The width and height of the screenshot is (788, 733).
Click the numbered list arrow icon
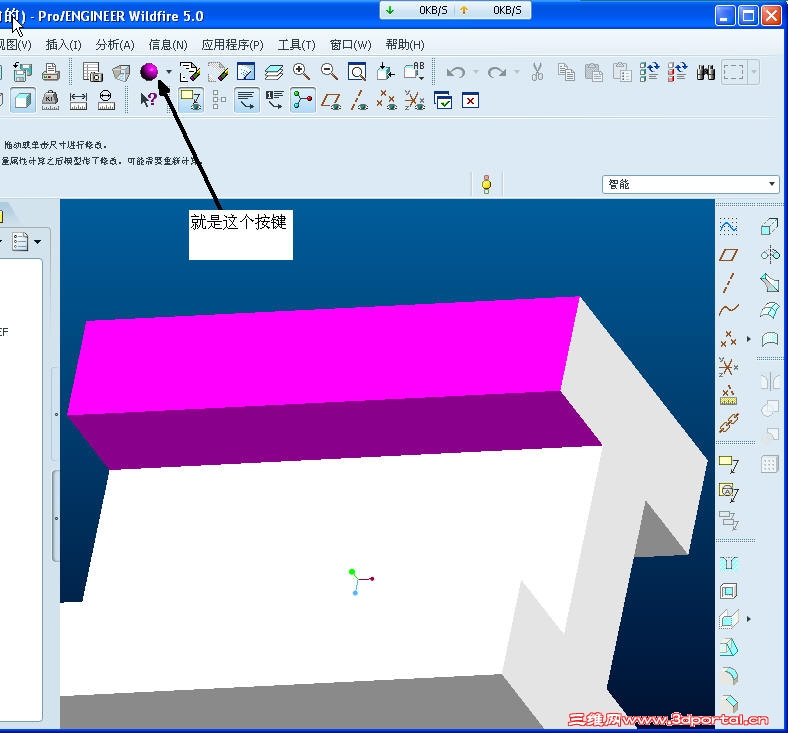click(274, 100)
